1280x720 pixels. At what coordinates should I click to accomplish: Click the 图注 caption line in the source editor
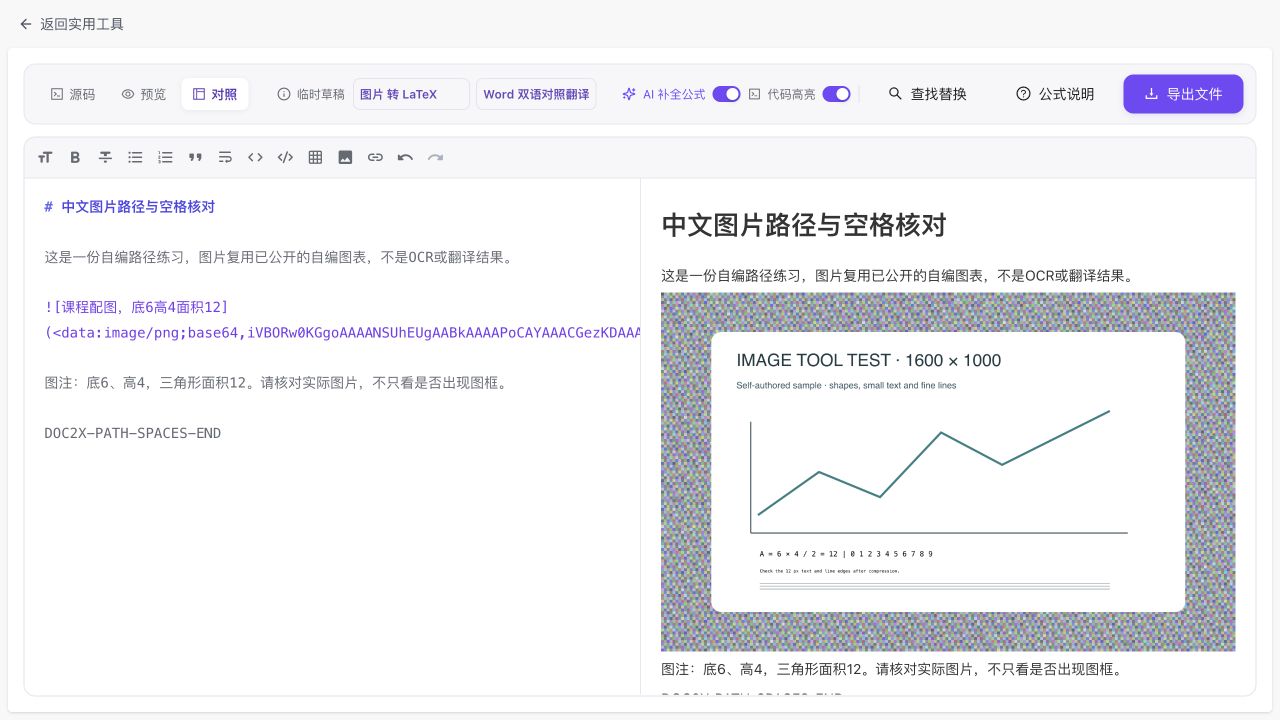(275, 382)
